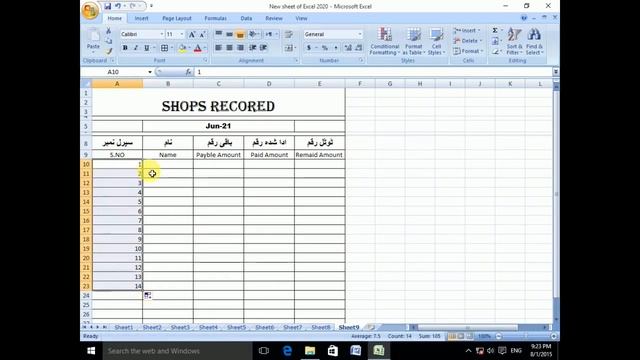Open the Data ribbon tab
This screenshot has width=640, height=360.
pyautogui.click(x=246, y=18)
